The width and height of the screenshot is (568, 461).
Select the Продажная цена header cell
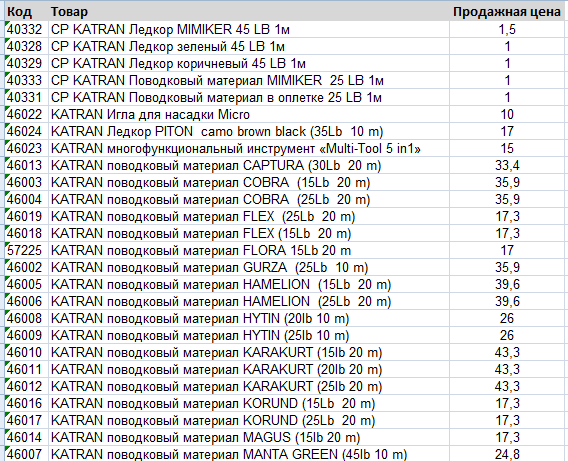point(507,12)
